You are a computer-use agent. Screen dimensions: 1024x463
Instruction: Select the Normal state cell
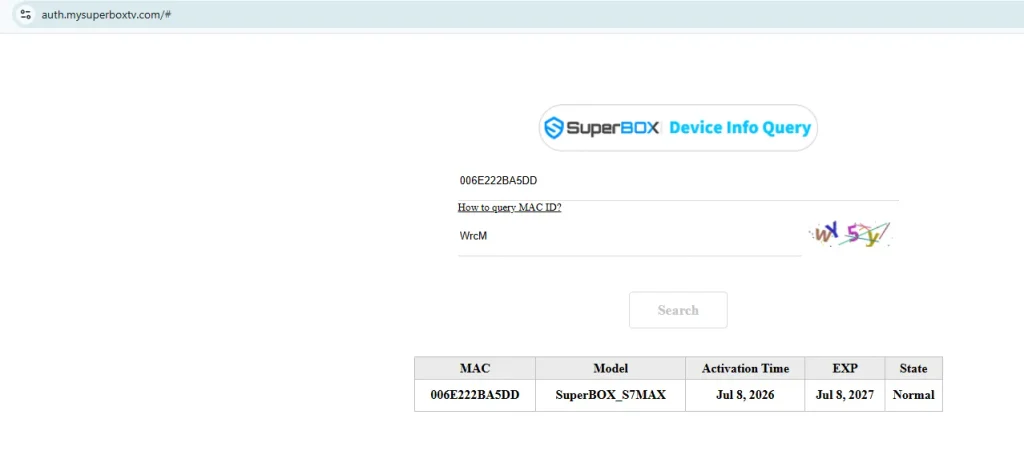coord(914,395)
